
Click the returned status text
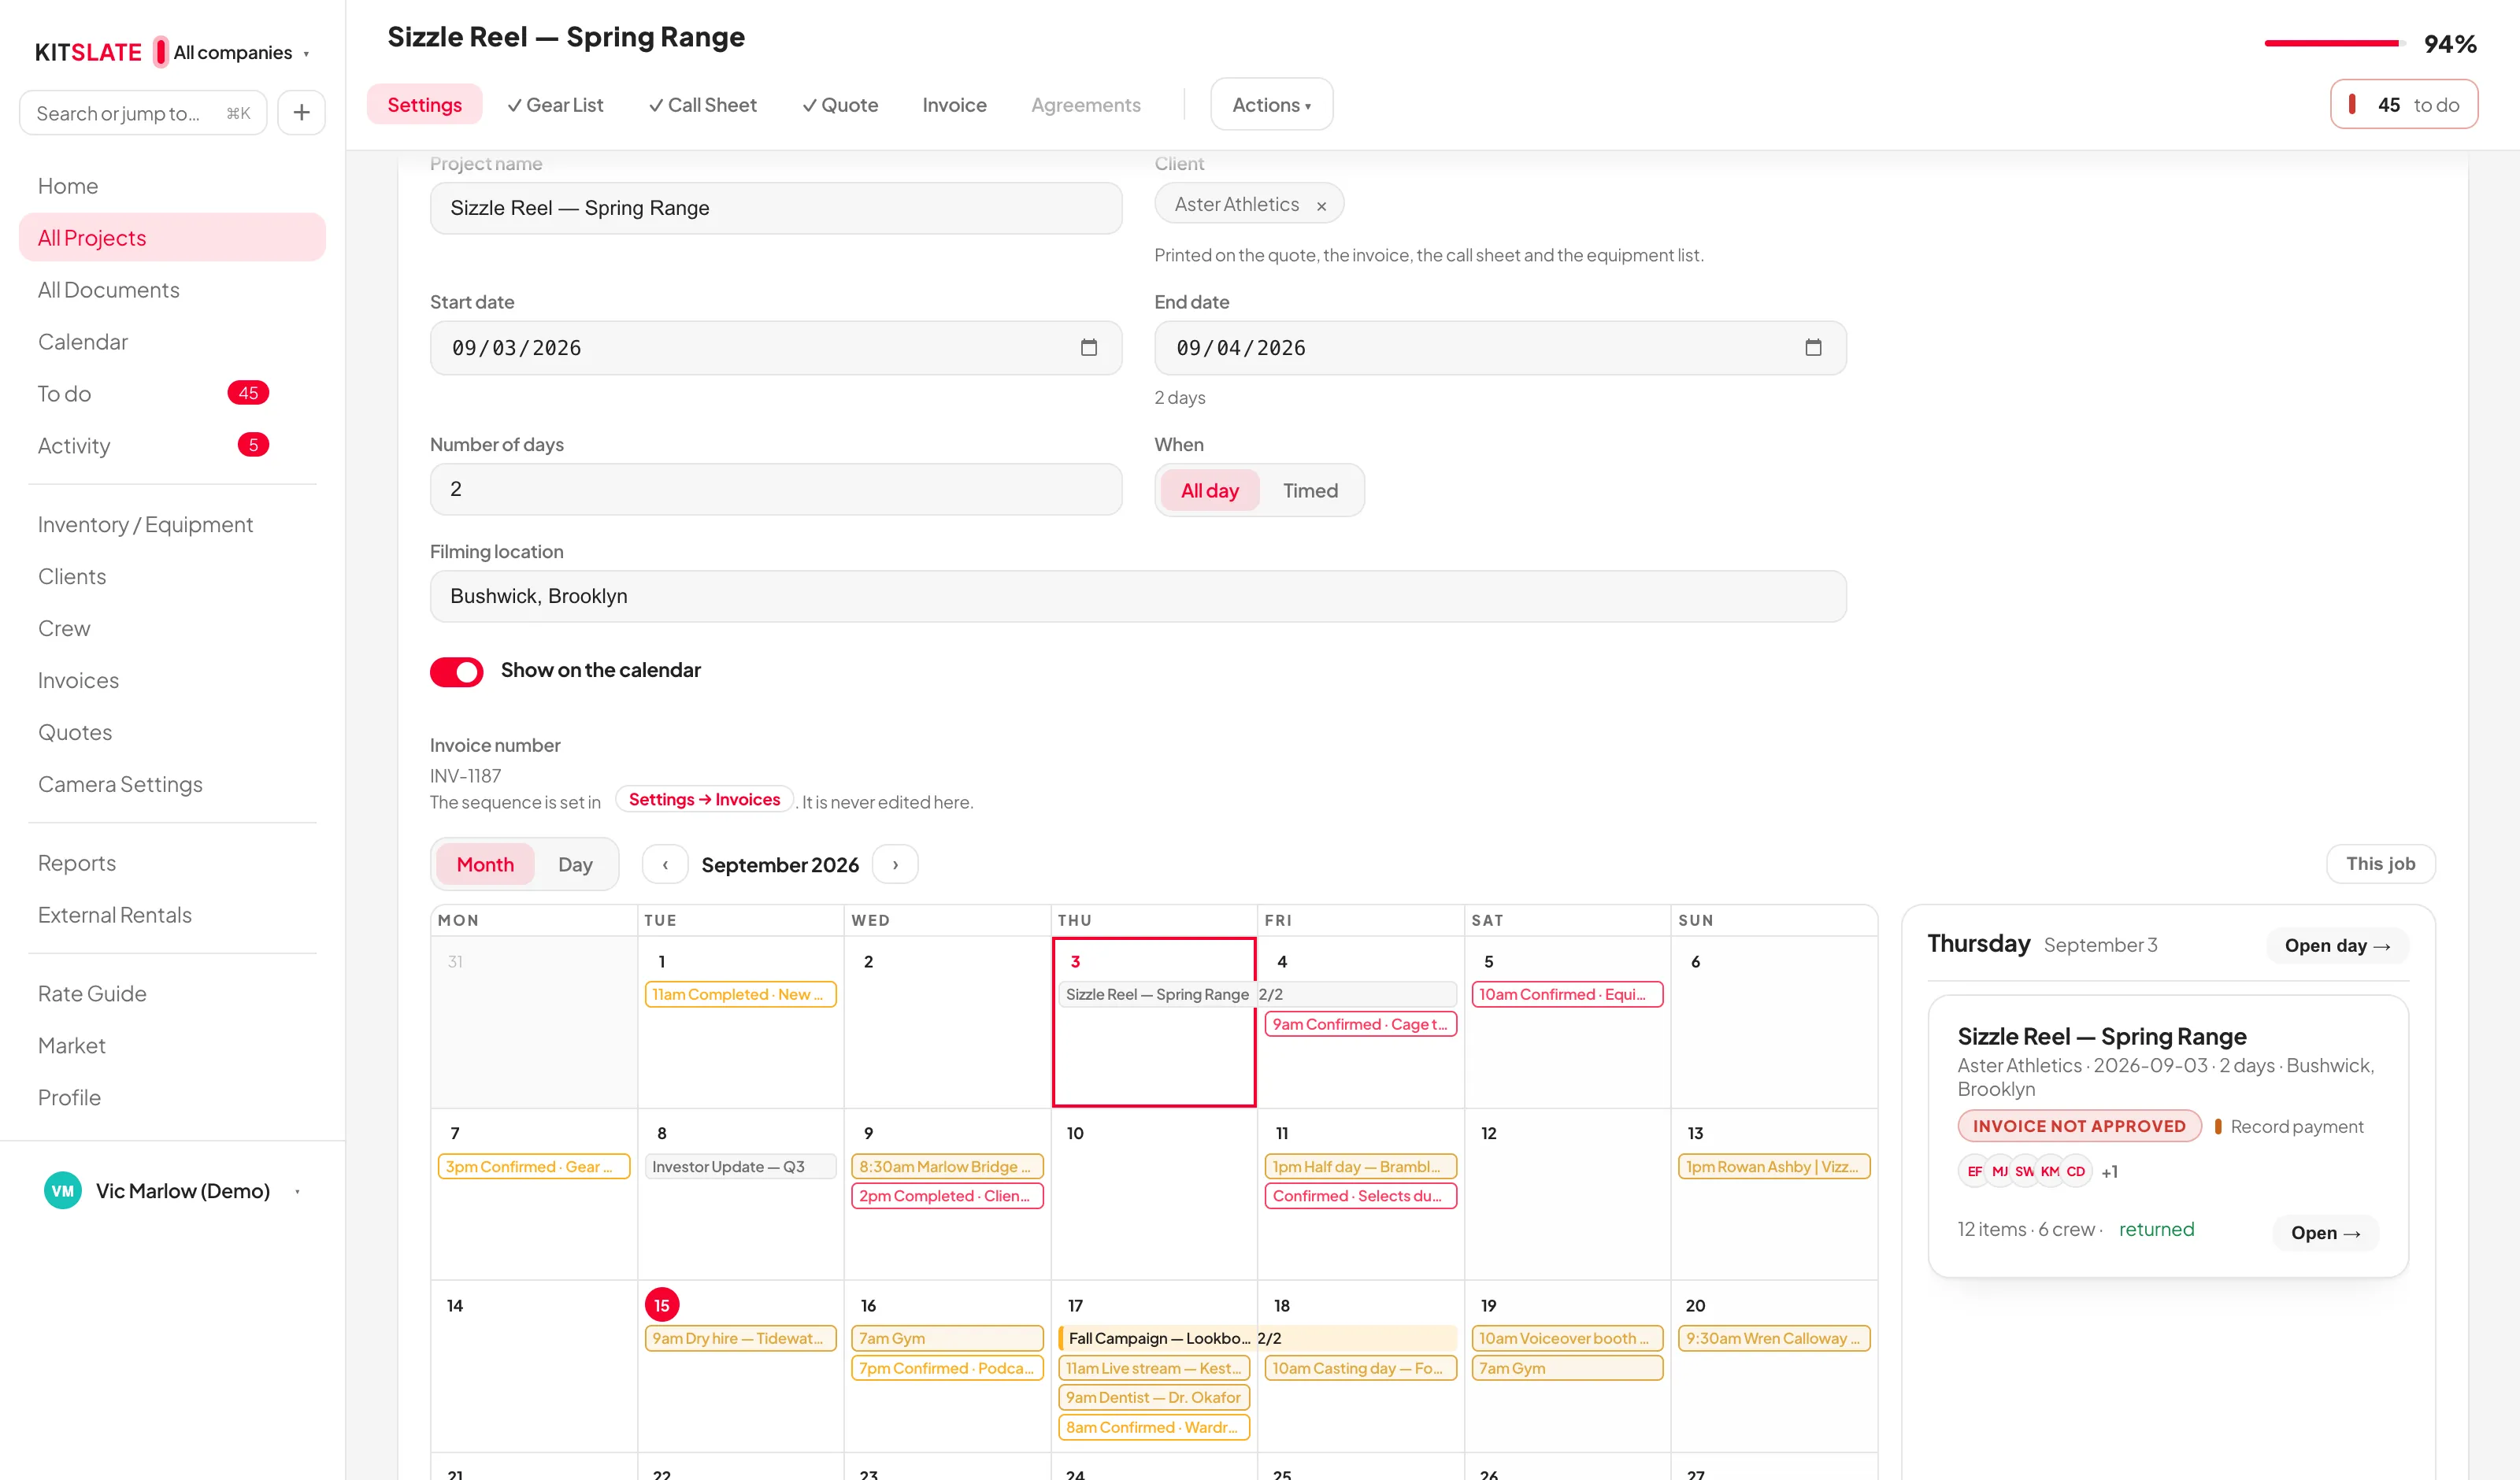tap(2156, 1229)
